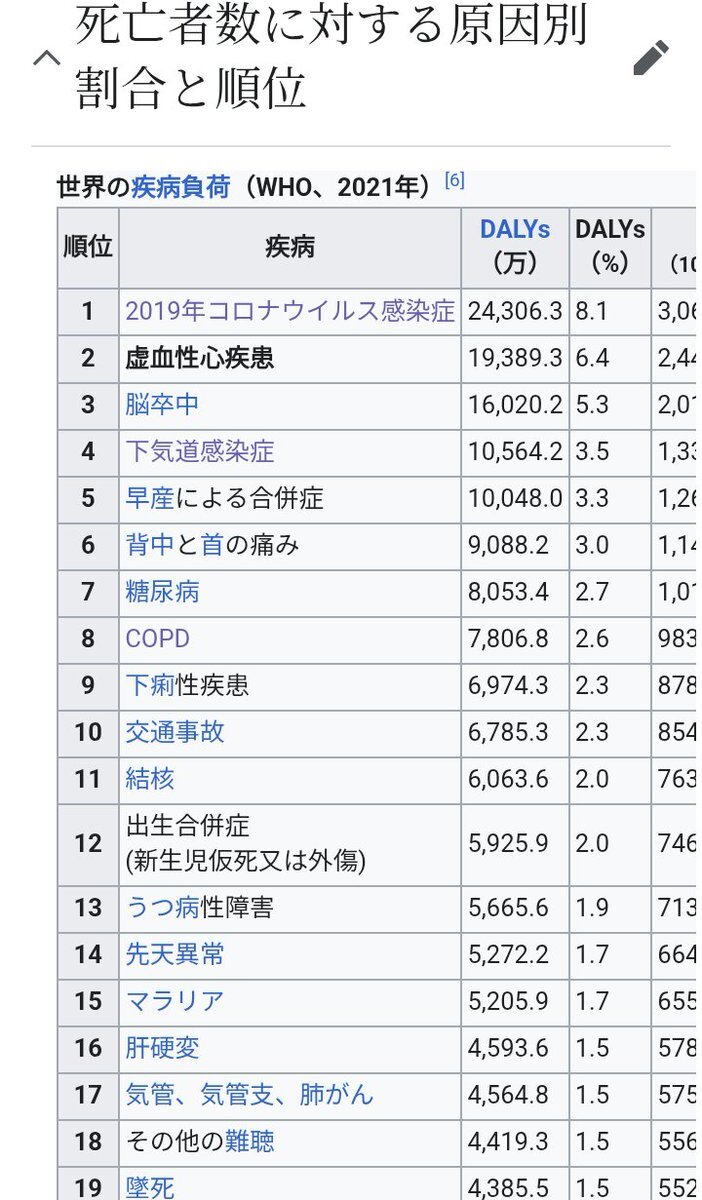
Task: Open the 交通事故 link
Action: click(175, 732)
